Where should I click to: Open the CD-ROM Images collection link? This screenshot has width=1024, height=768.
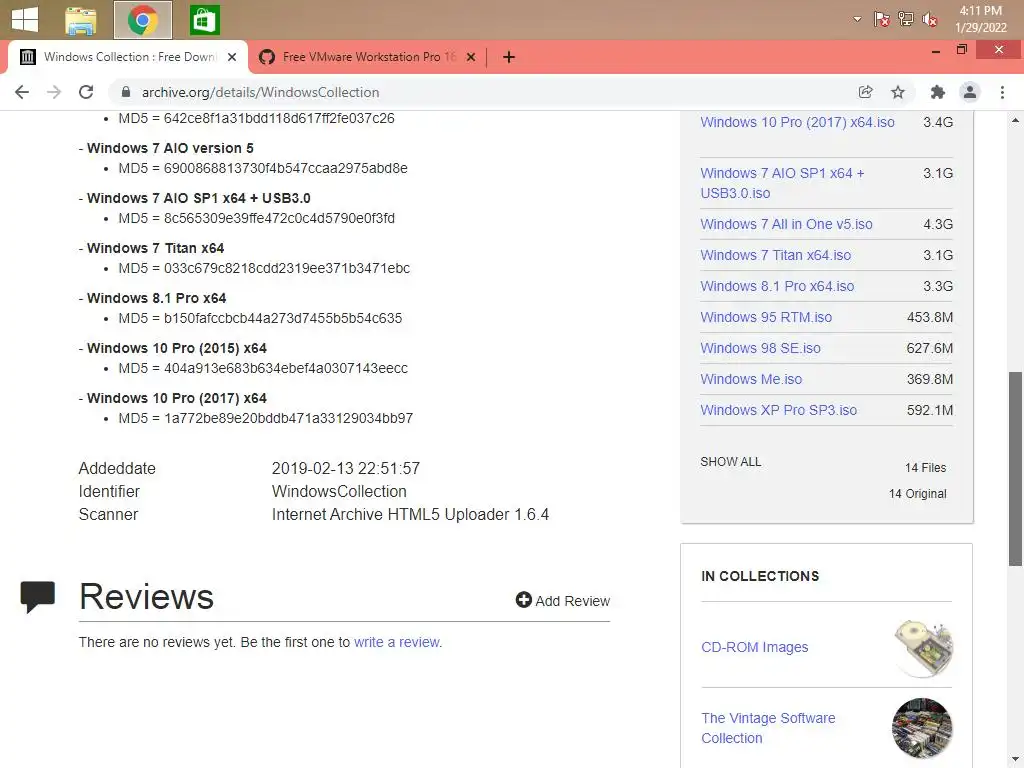754,647
